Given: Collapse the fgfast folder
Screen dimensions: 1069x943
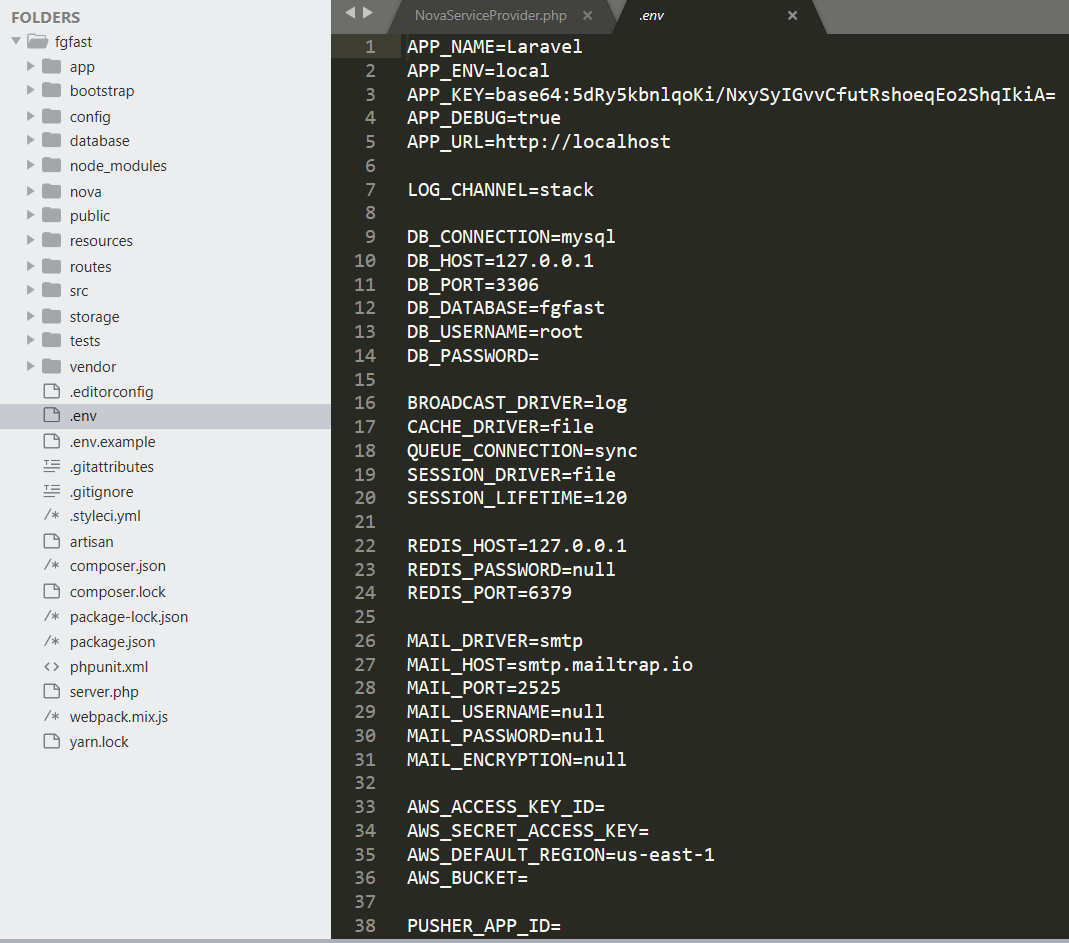Looking at the screenshot, I should click(x=15, y=41).
